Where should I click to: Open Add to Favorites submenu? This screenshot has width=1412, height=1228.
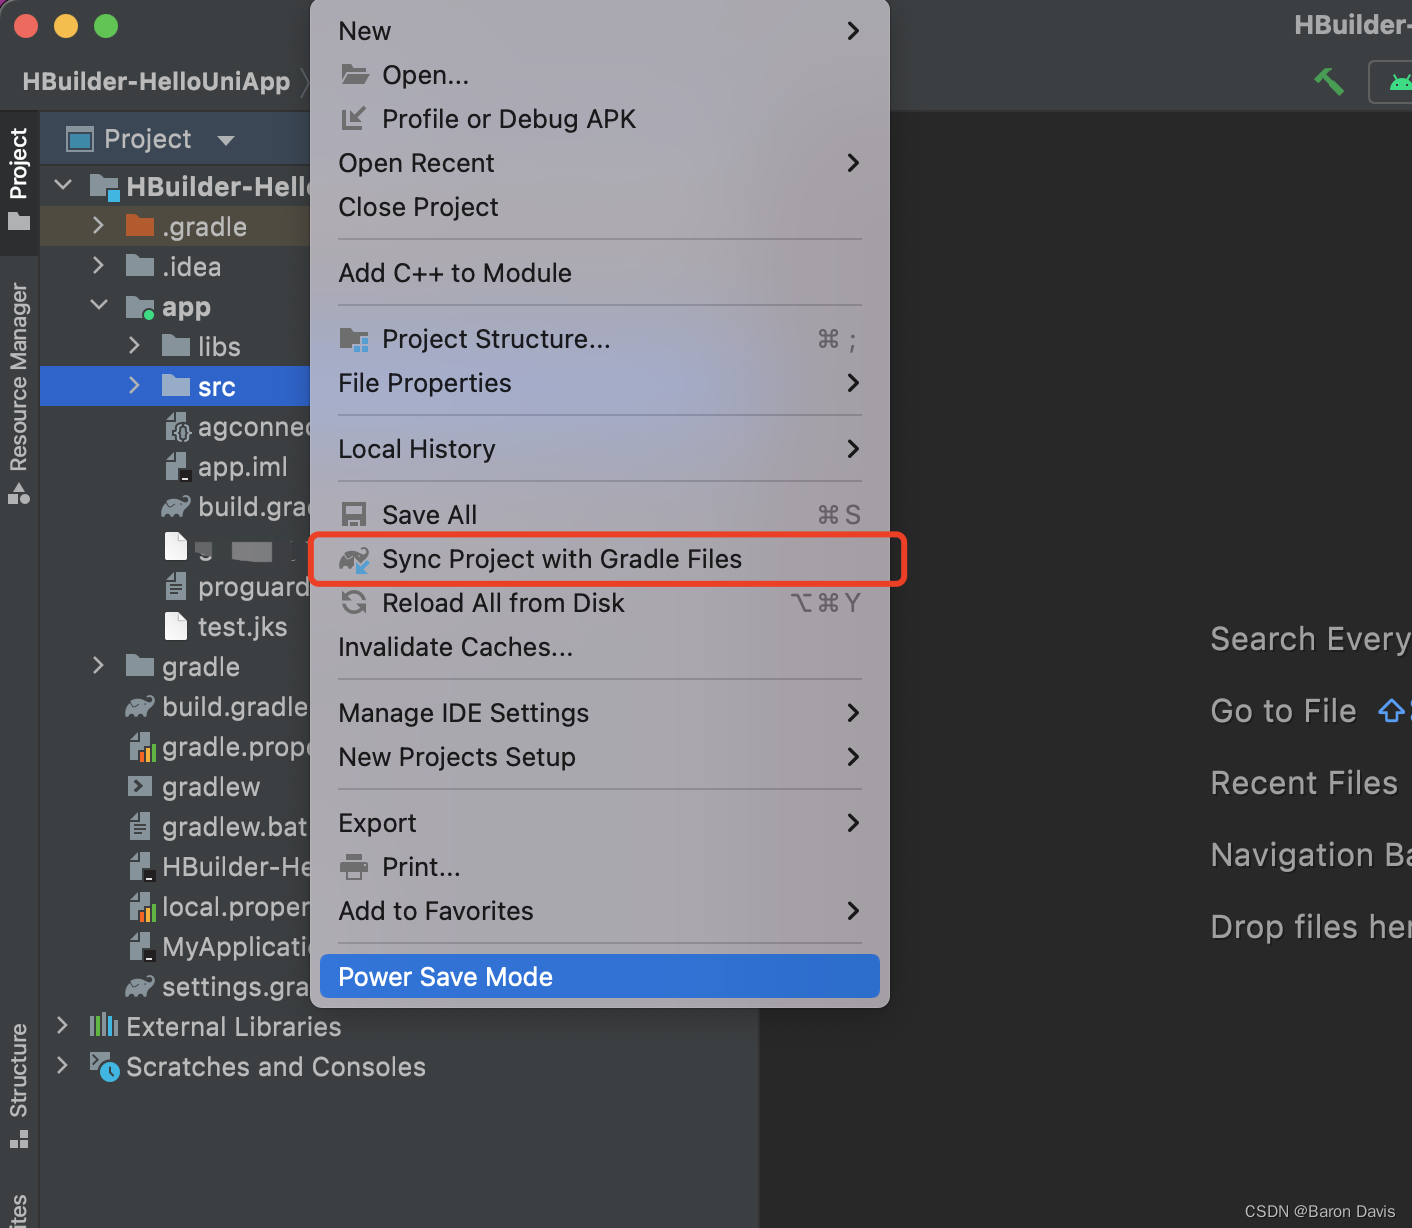point(600,911)
